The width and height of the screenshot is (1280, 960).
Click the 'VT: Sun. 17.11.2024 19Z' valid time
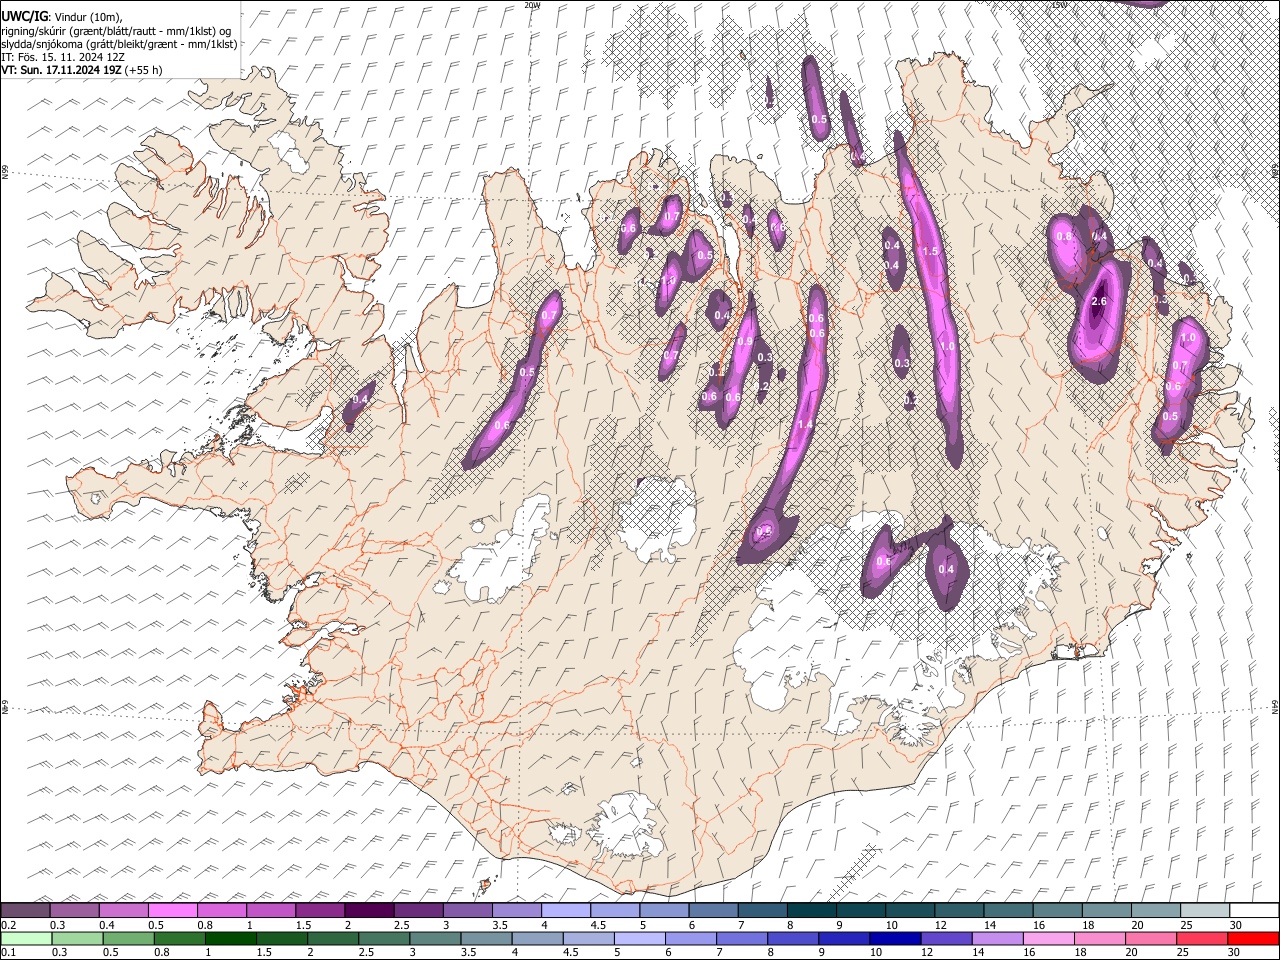tap(61, 70)
